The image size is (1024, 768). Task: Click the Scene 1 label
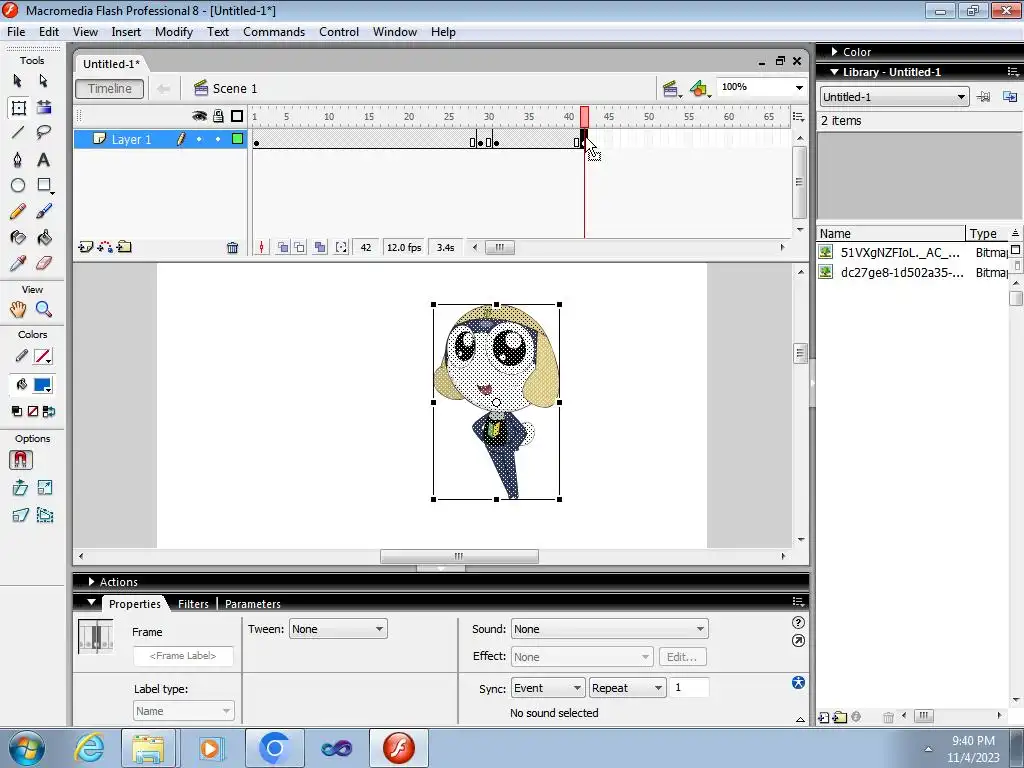click(234, 89)
